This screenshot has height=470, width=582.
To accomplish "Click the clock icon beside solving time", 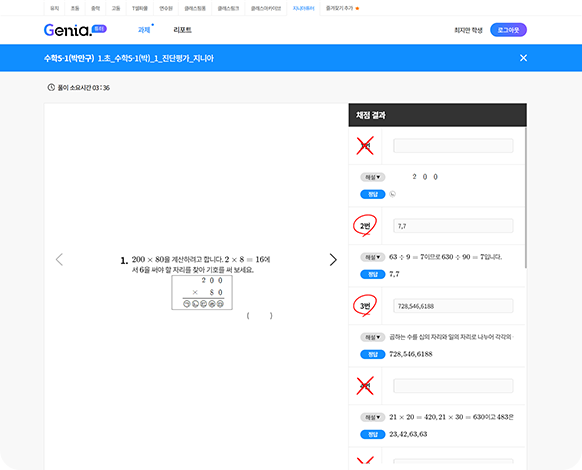I will (x=51, y=88).
